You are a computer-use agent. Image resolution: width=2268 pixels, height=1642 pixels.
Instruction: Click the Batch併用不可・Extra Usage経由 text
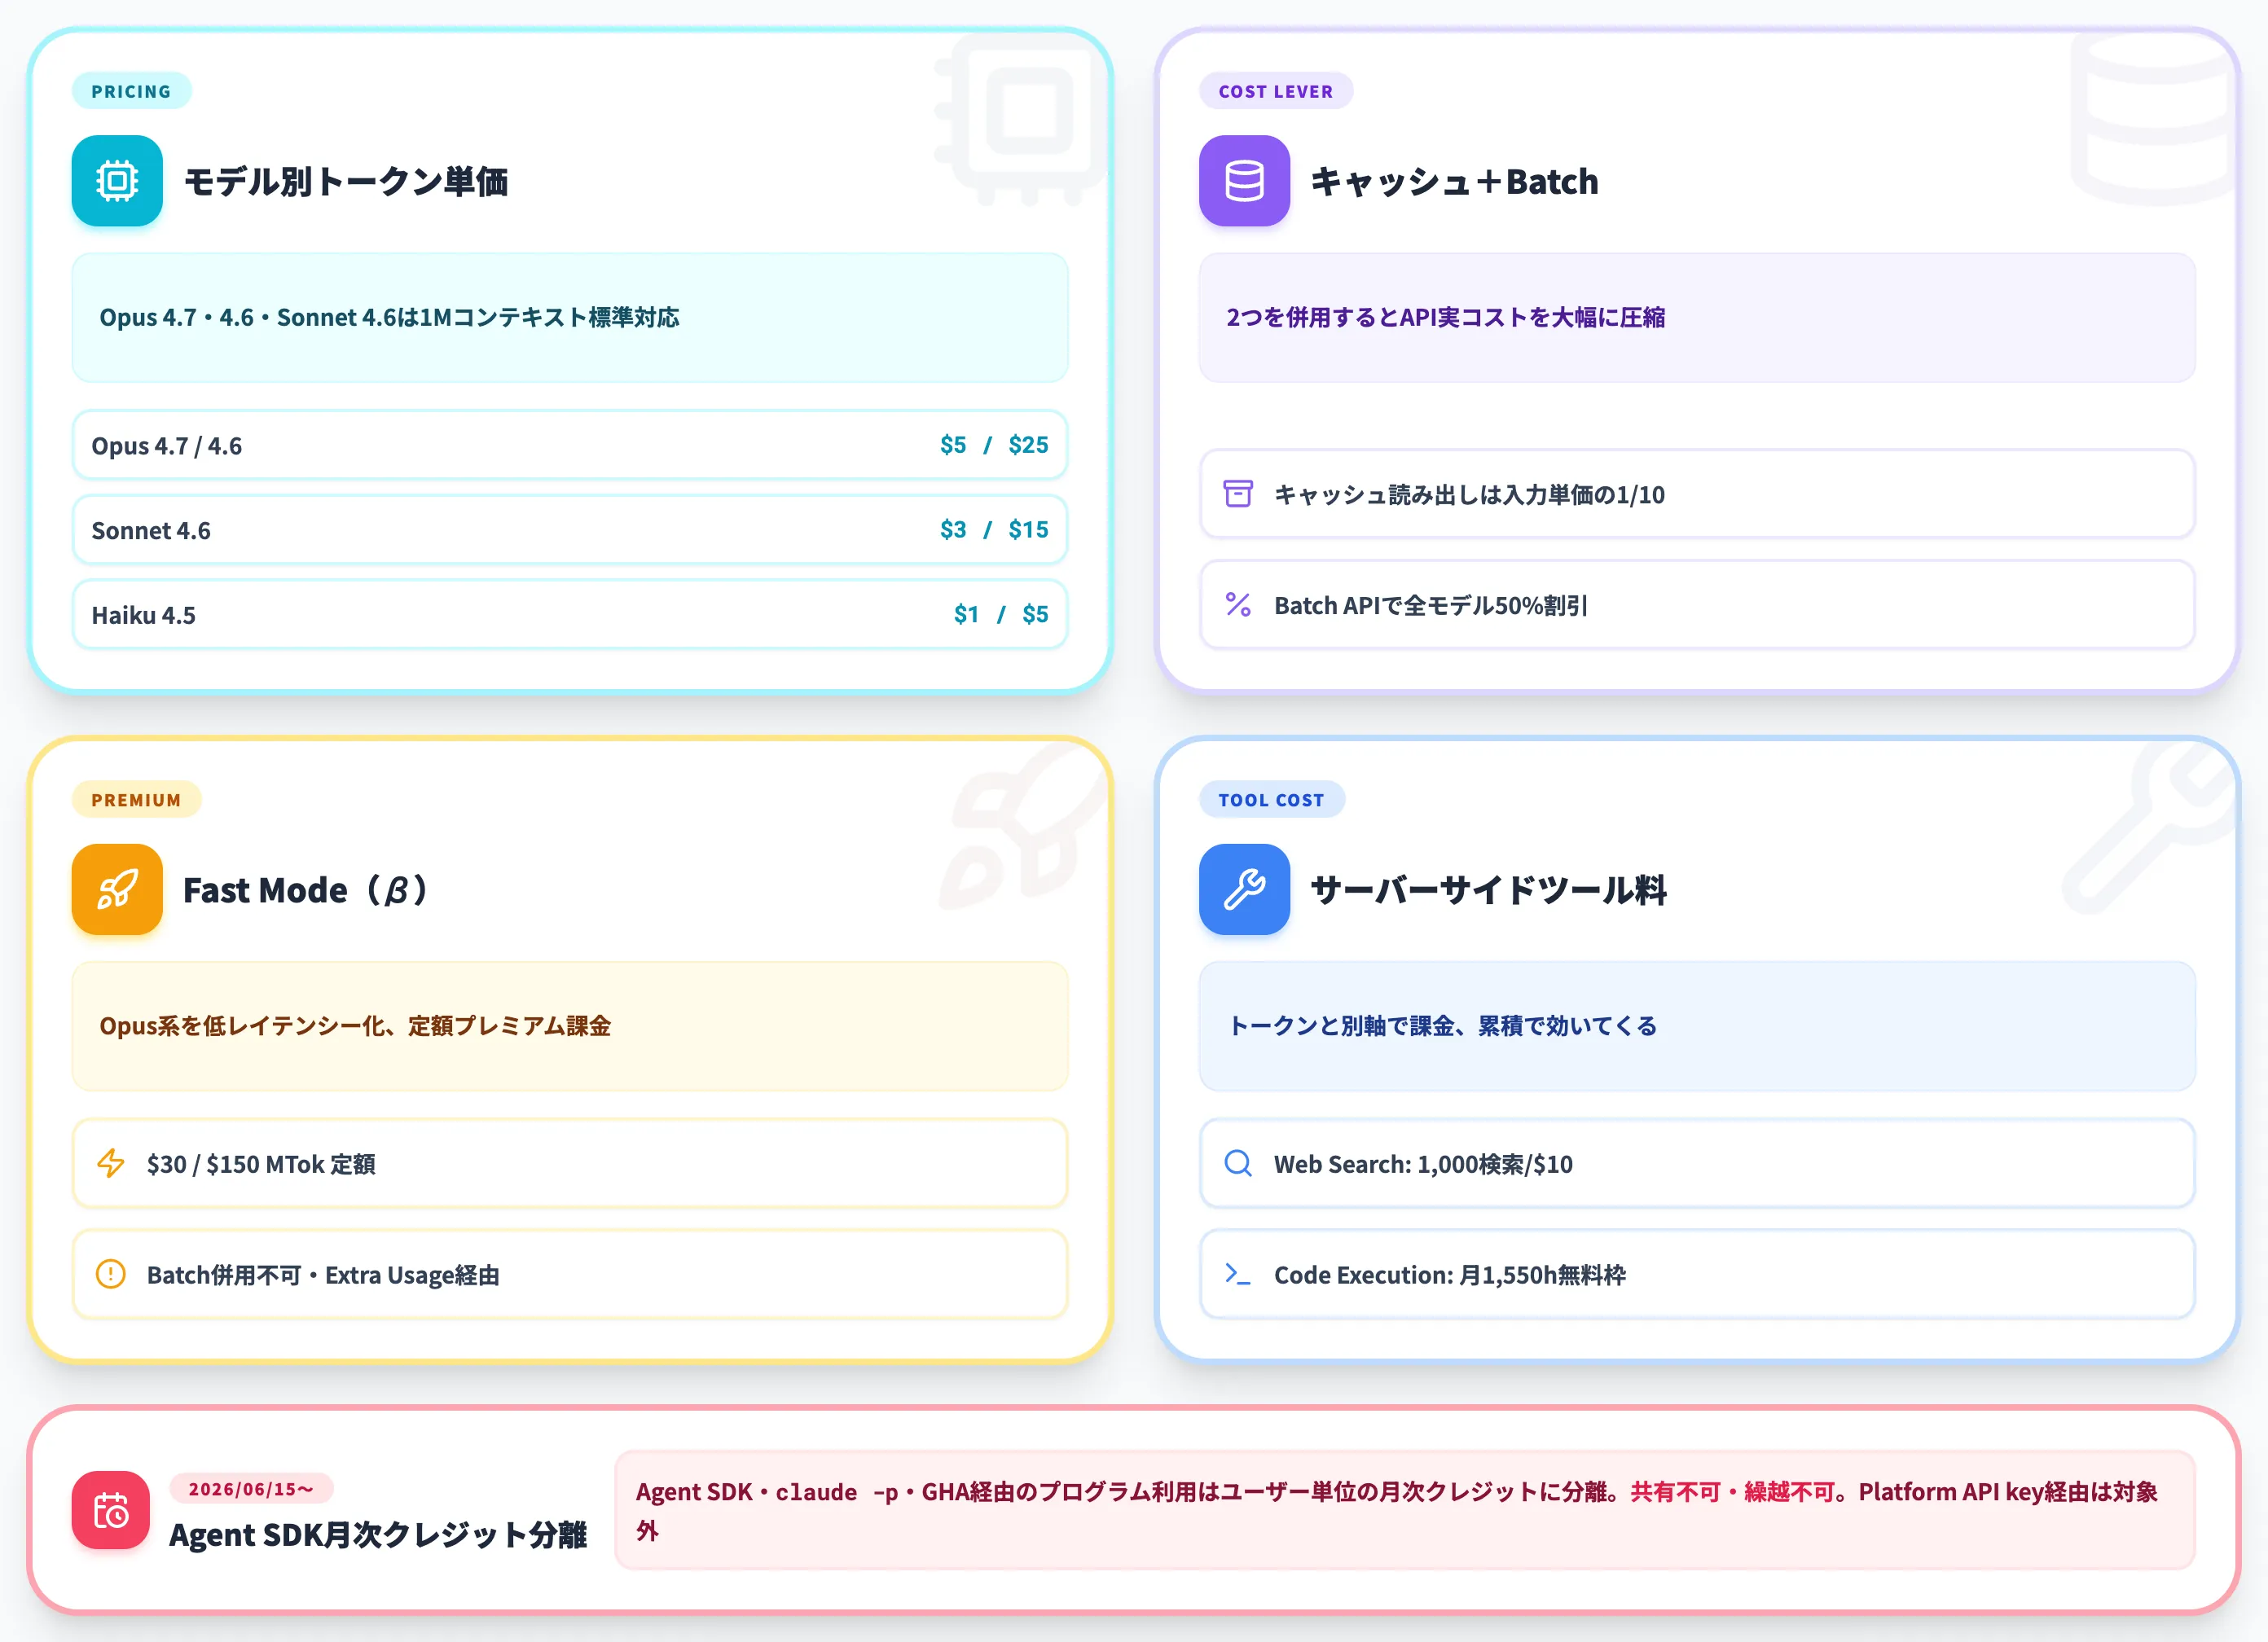pyautogui.click(x=323, y=1276)
